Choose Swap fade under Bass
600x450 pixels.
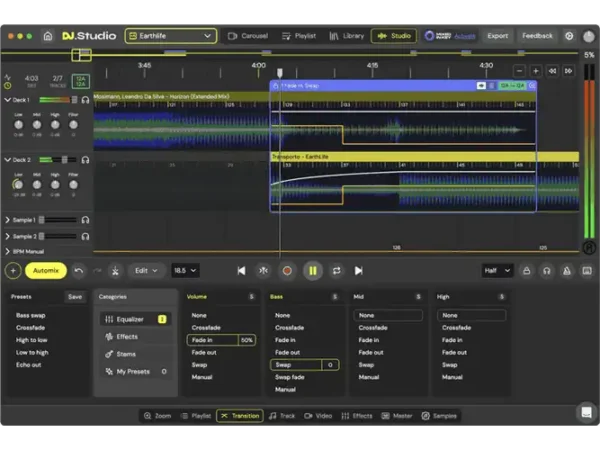pyautogui.click(x=290, y=377)
